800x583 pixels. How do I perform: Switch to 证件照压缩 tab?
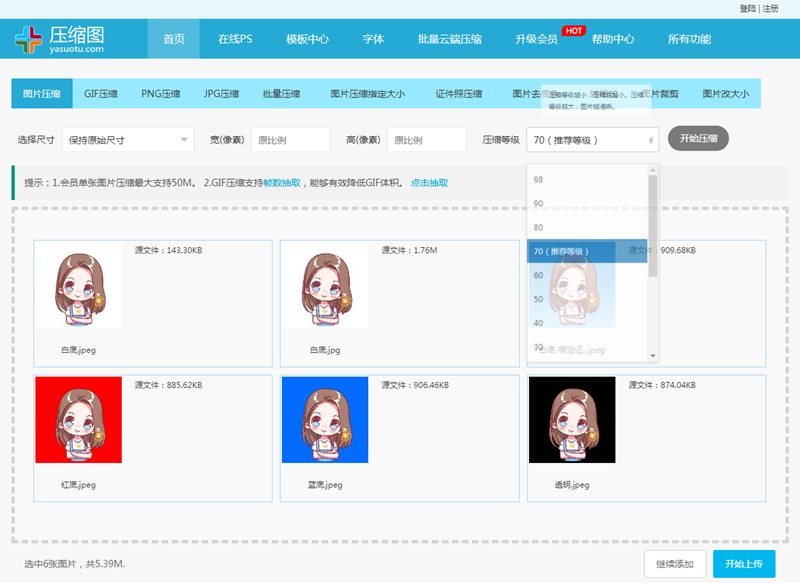459,94
